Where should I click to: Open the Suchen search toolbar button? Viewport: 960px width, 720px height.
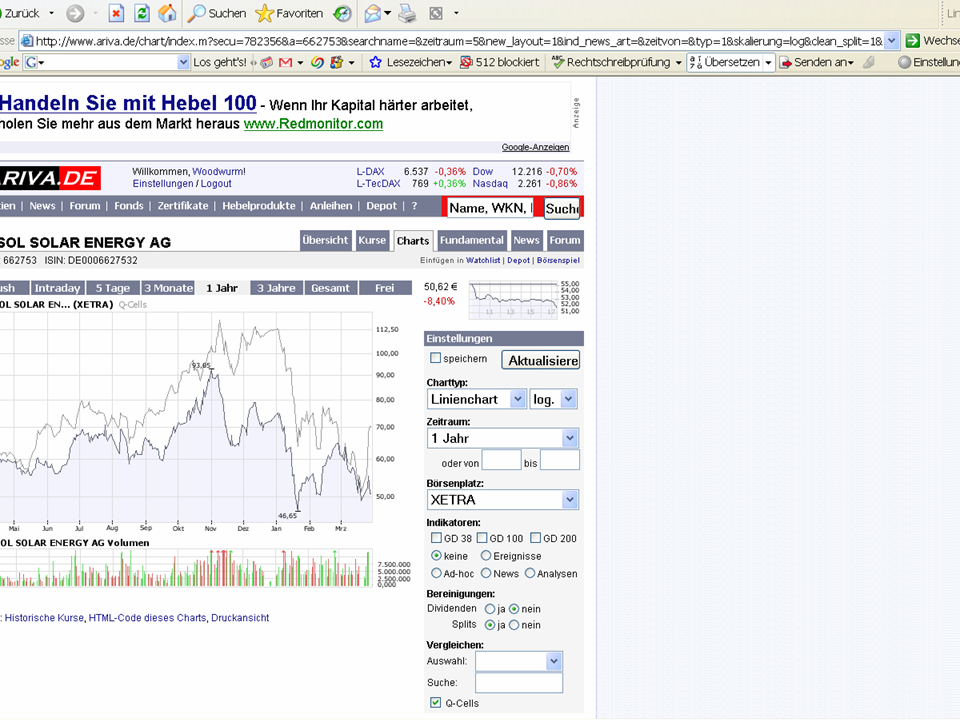pyautogui.click(x=217, y=13)
